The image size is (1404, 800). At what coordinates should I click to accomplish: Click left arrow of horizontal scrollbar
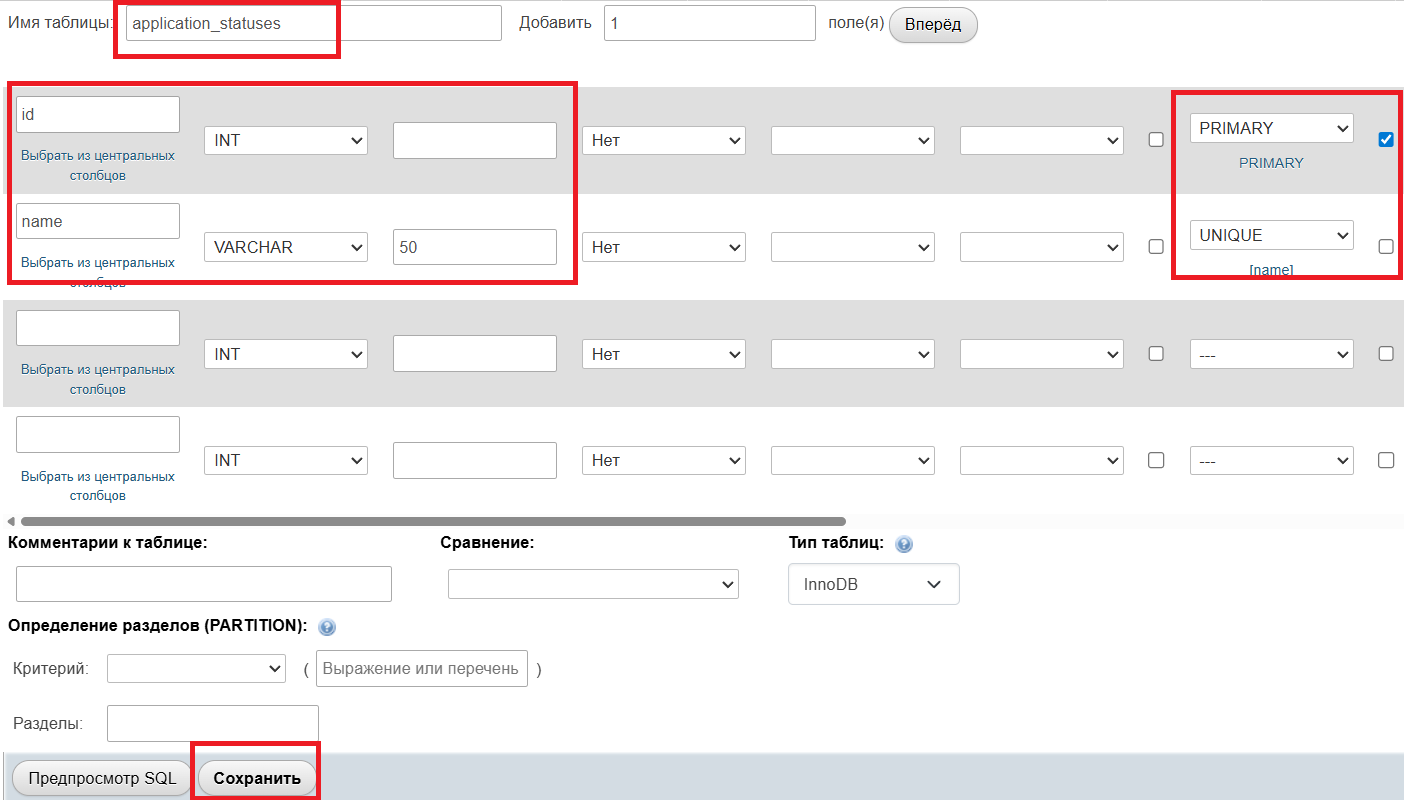11,521
